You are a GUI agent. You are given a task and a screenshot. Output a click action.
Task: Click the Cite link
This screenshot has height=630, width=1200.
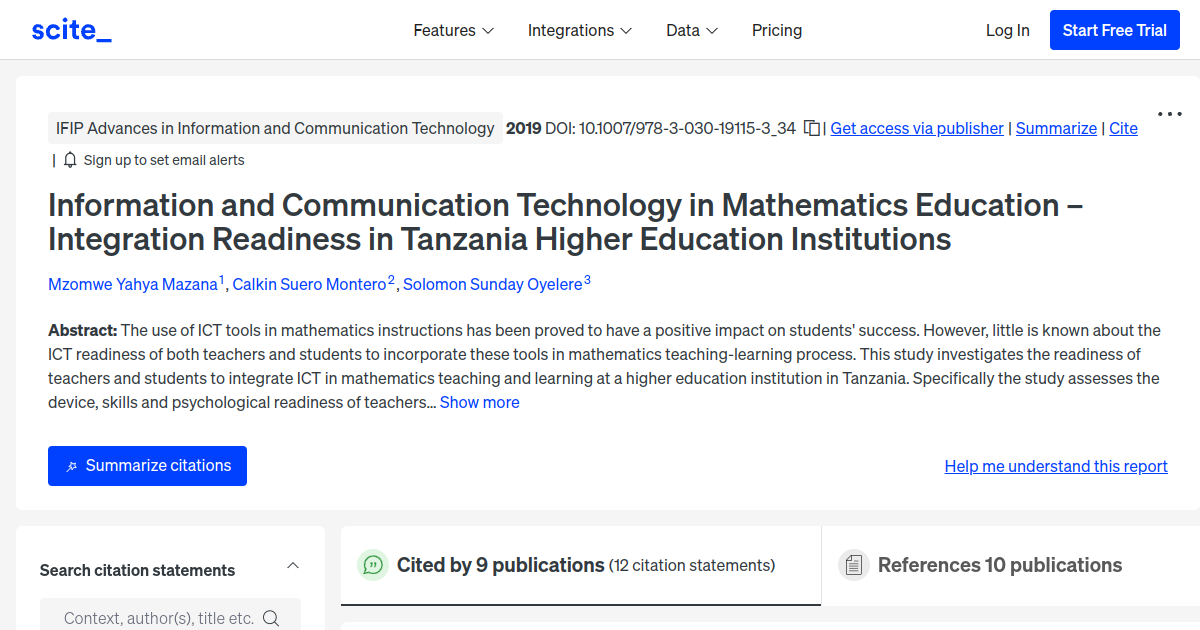[1123, 128]
